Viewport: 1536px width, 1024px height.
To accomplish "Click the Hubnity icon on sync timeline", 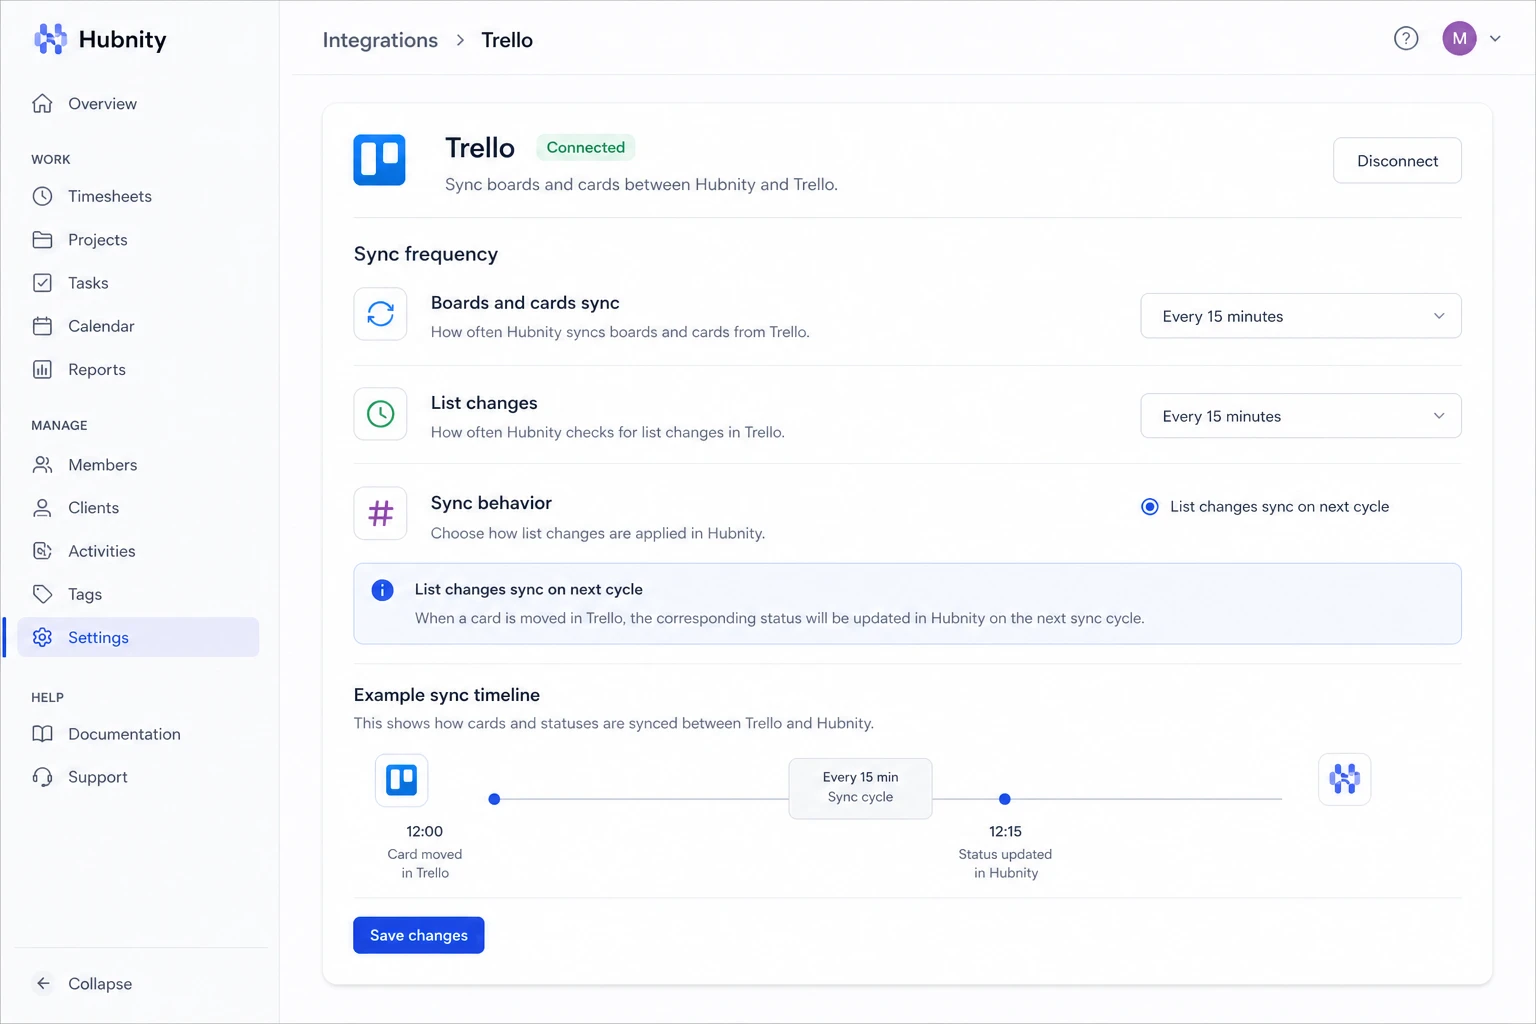I will tap(1344, 779).
